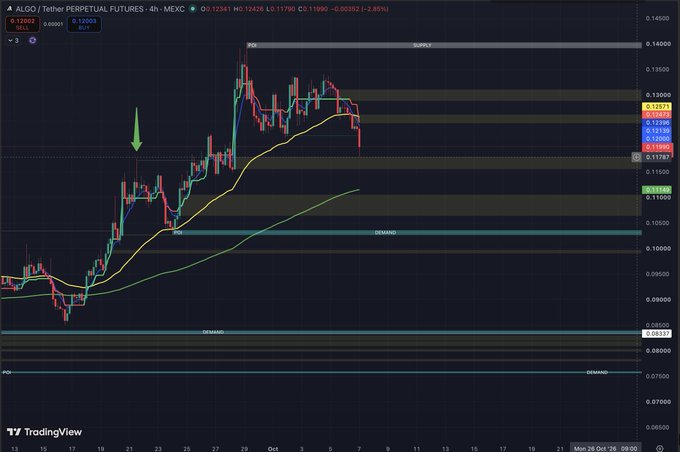Screen dimensions: 680x452
Task: Click the DEMAND label on 0.07500 line
Action: (x=597, y=373)
